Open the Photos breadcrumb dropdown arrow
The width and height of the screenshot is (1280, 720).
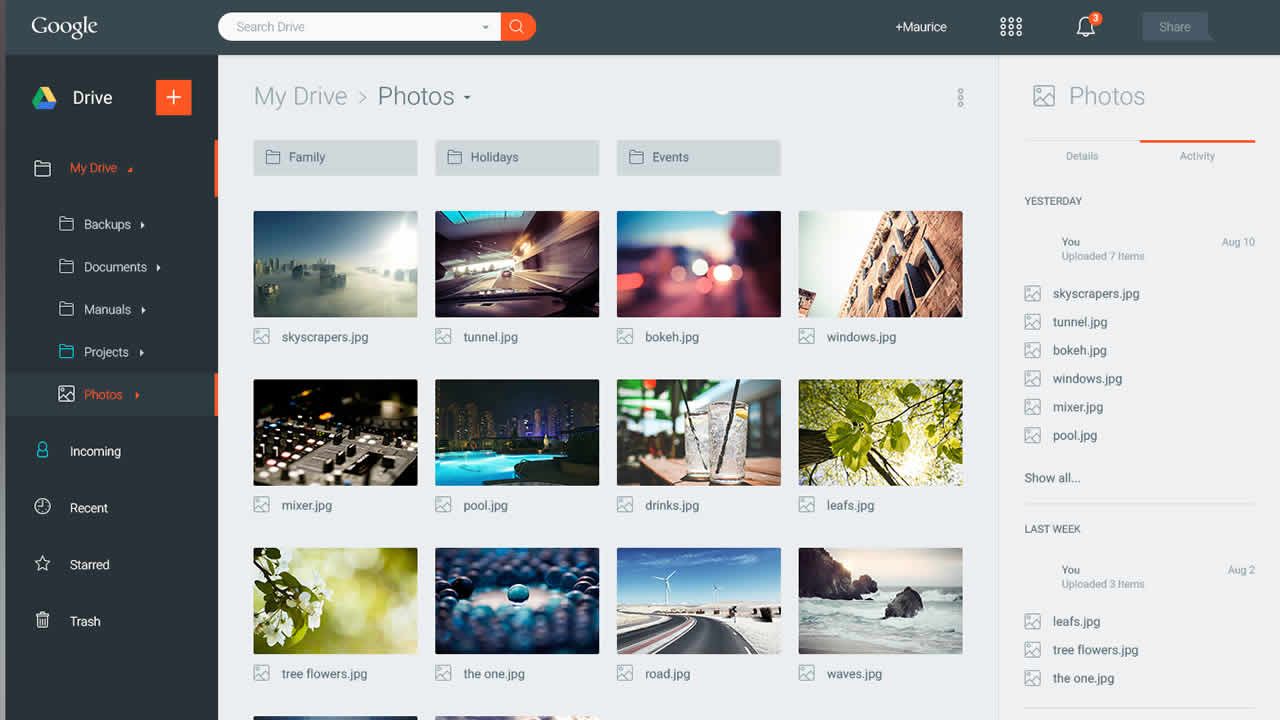tap(467, 98)
